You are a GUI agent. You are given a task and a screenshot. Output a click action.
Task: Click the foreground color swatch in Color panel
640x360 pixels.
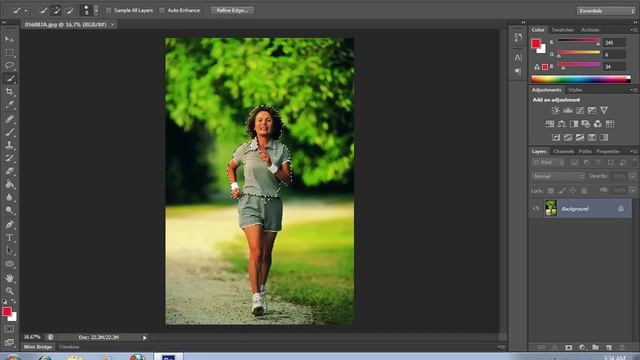click(x=536, y=43)
